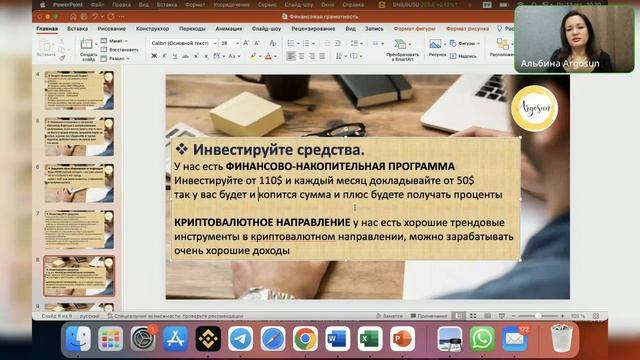Click Создать слайд button

88,49
